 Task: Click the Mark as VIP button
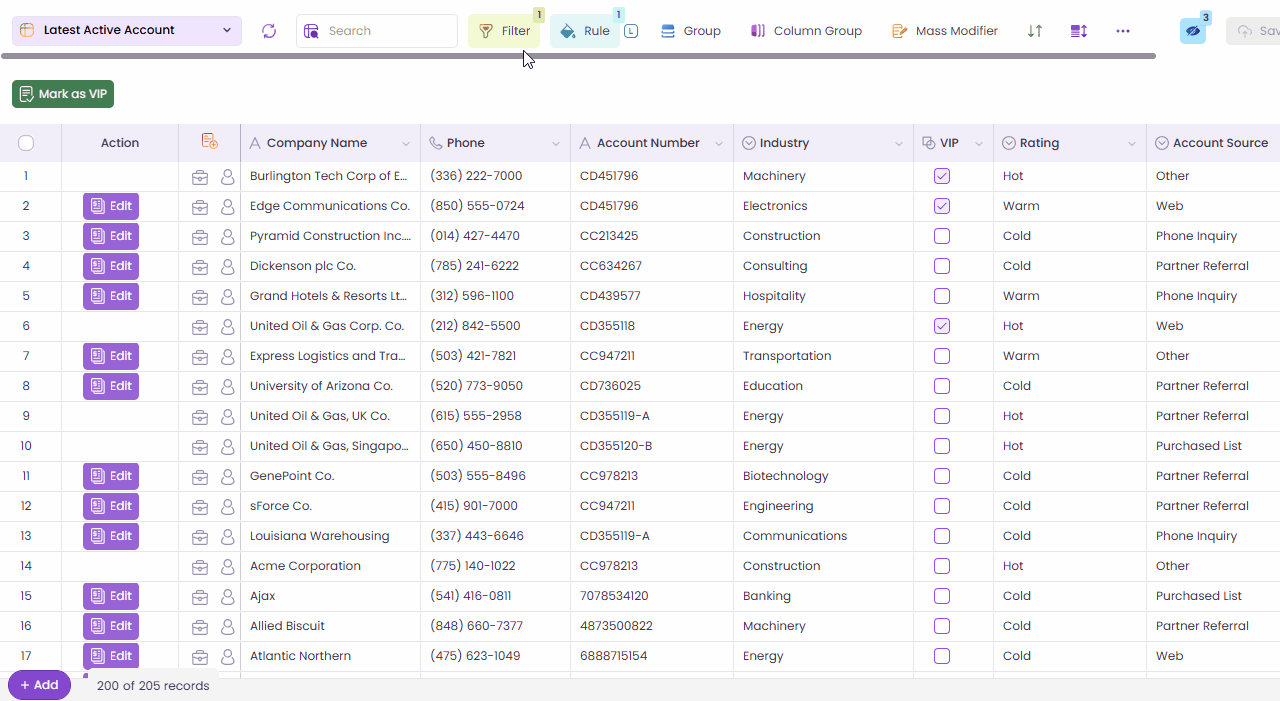pyautogui.click(x=63, y=94)
